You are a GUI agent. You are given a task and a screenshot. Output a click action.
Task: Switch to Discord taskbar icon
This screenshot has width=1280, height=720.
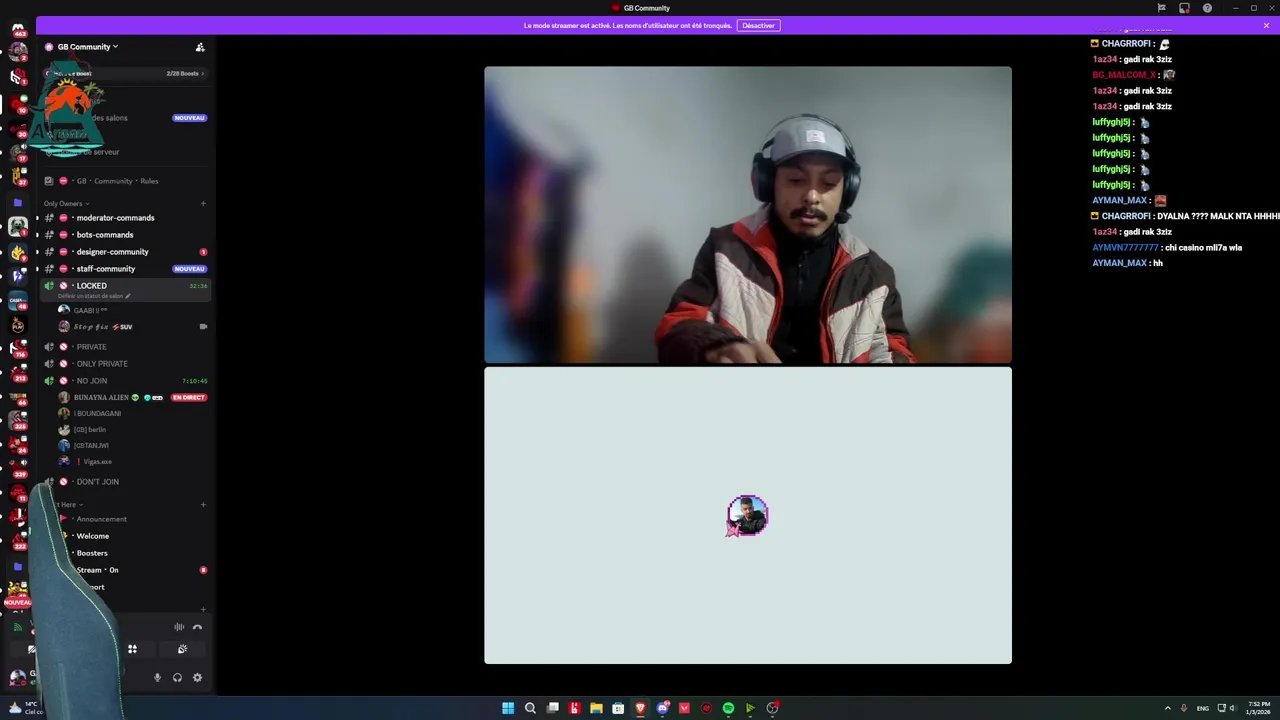[662, 708]
